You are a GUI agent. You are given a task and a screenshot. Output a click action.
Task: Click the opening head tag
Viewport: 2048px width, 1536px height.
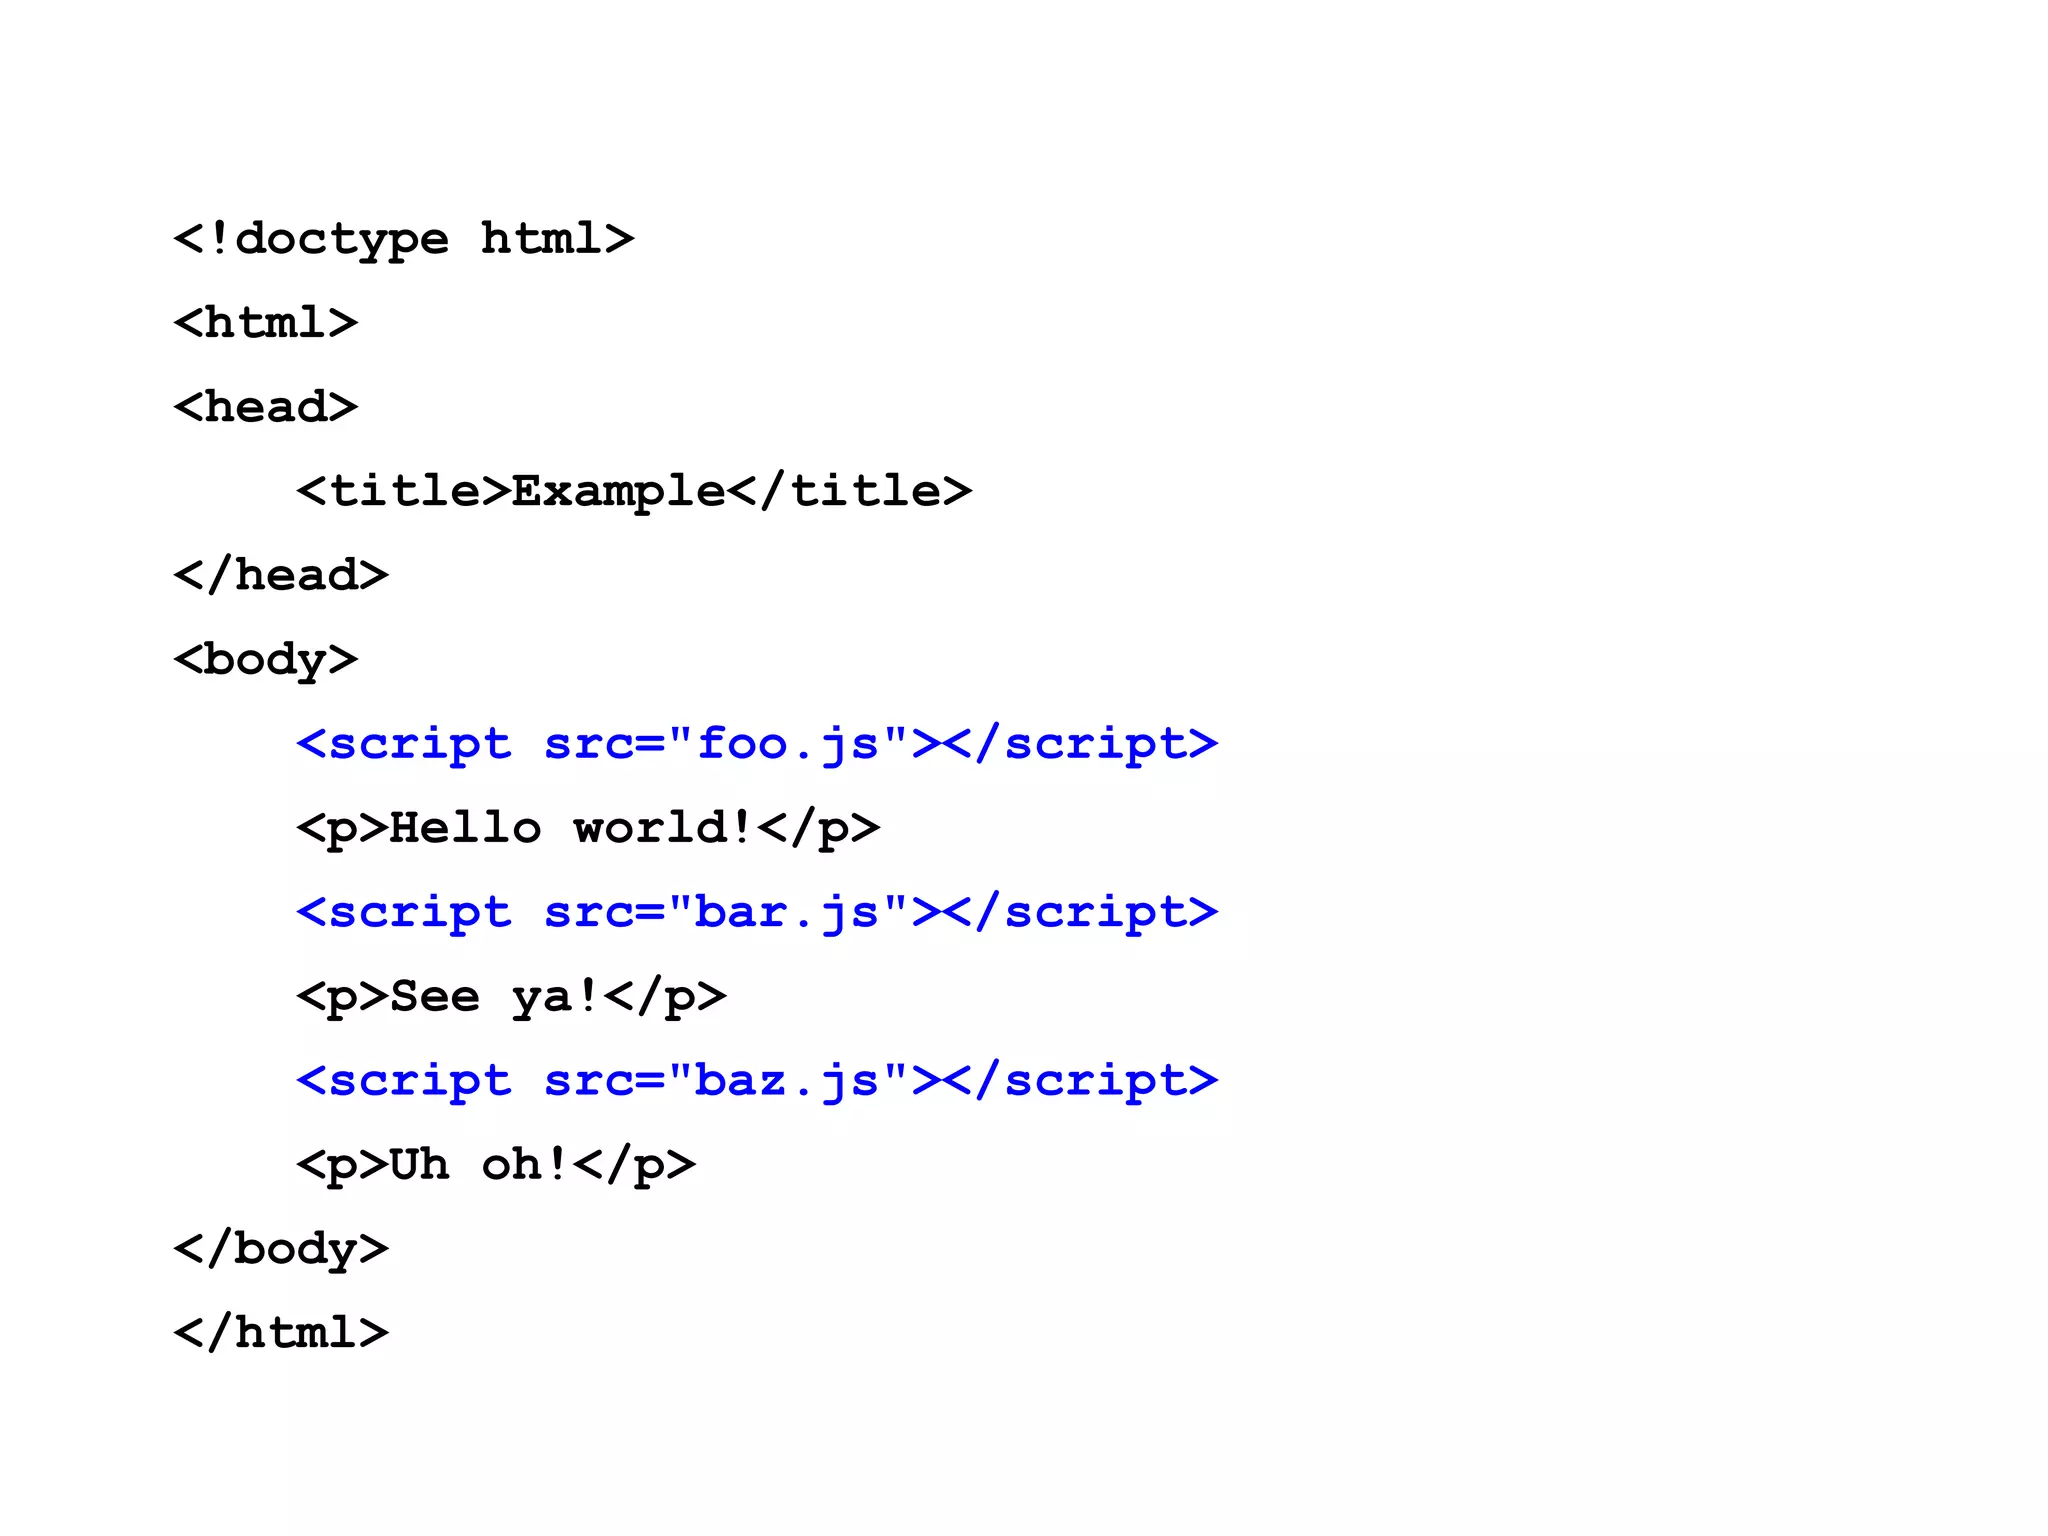pos(265,407)
